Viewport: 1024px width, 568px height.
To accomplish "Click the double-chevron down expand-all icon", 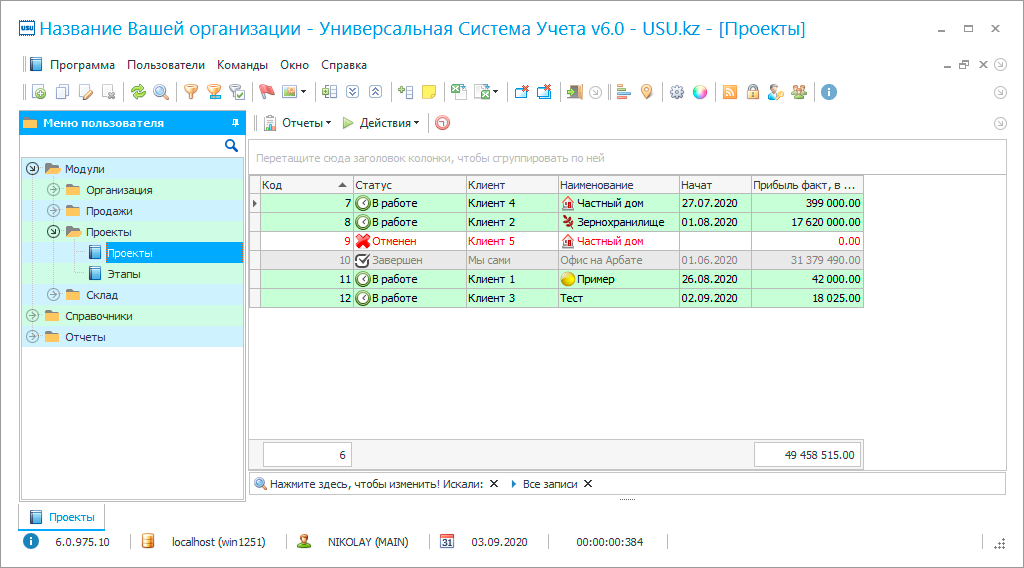I will pyautogui.click(x=353, y=92).
